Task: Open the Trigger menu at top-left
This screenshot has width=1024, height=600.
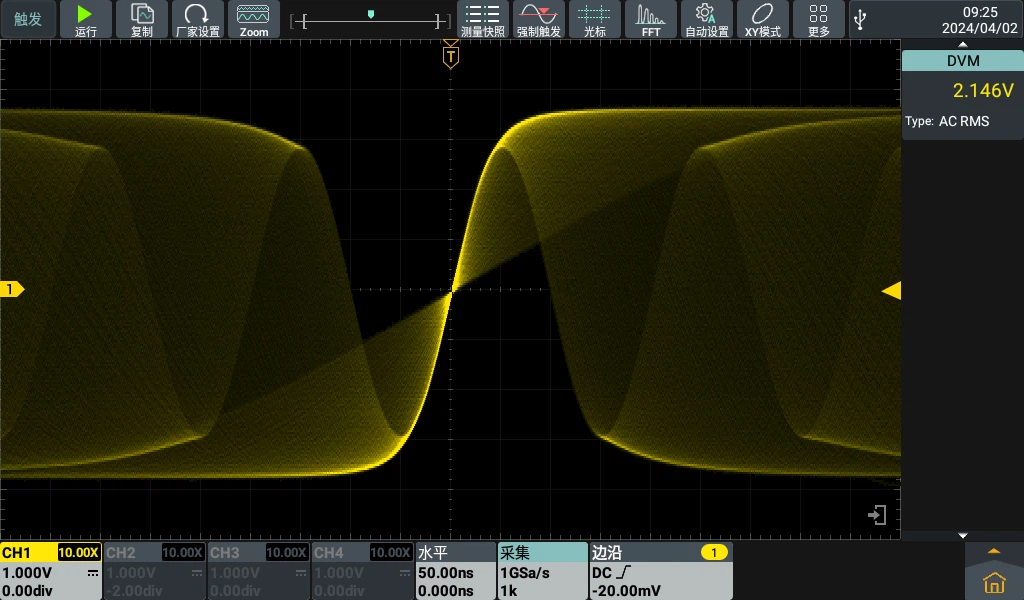Action: coord(28,19)
